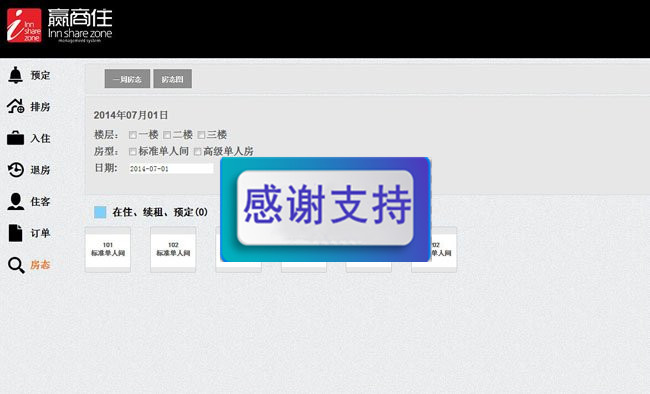Click the blue 在住、续租、预定 legend swatch
Image resolution: width=650 pixels, height=394 pixels.
click(x=100, y=212)
